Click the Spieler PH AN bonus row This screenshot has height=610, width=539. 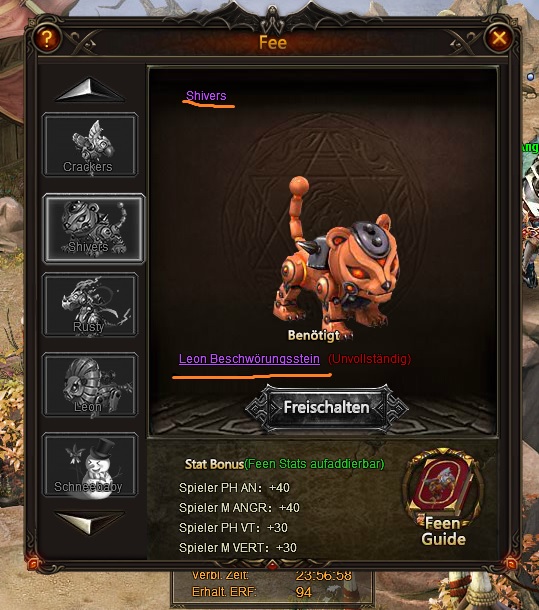coord(234,487)
